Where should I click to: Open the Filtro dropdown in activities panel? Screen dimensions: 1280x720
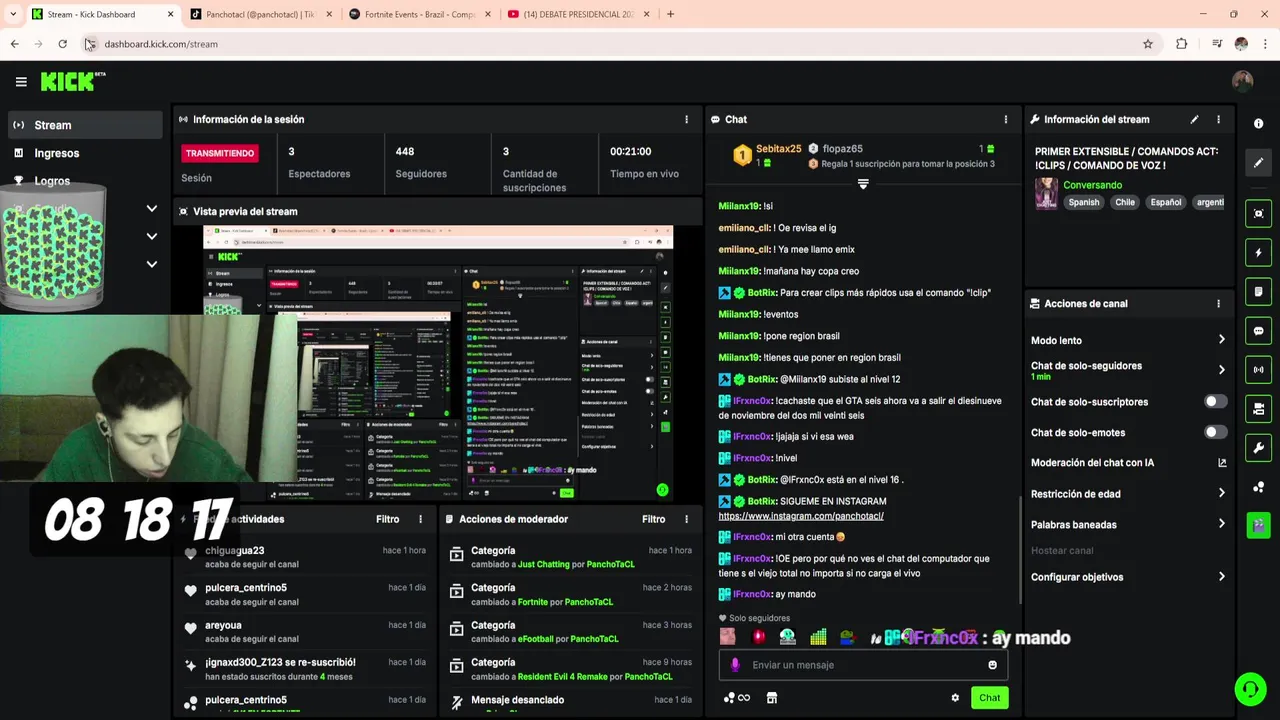pos(387,519)
